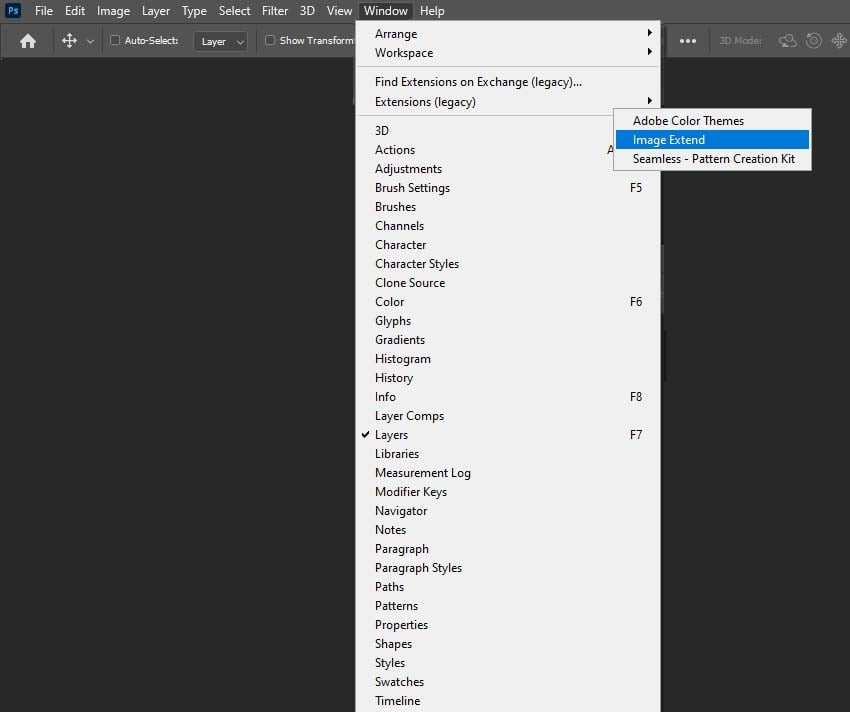The image size is (850, 712).
Task: Show the Info panel
Action: pos(508,396)
